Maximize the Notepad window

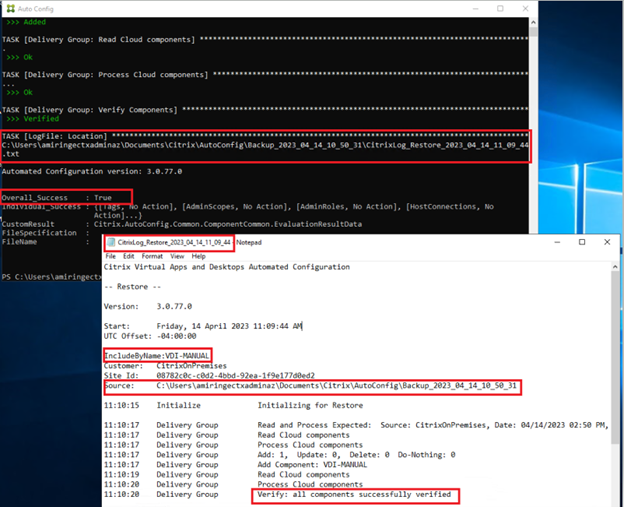click(x=582, y=242)
